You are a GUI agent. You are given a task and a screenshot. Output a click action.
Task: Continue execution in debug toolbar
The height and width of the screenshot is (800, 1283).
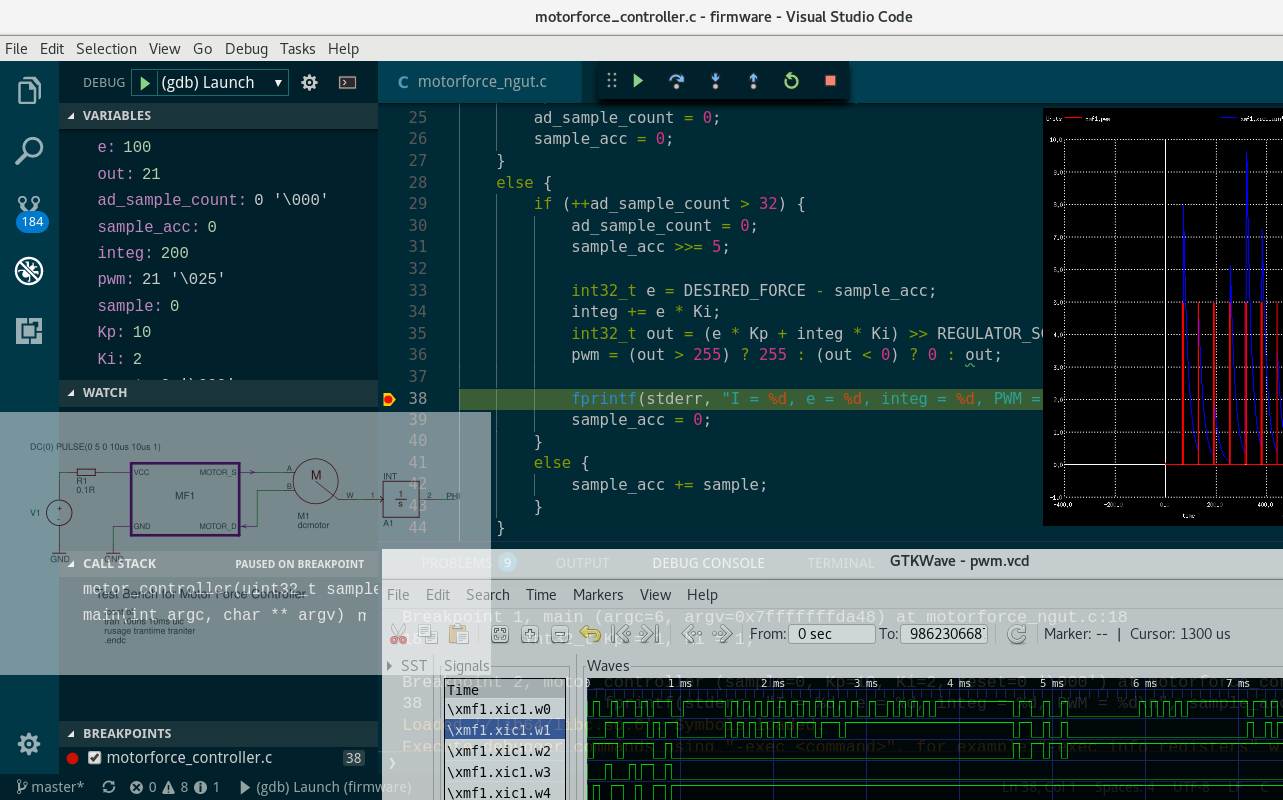tap(638, 81)
